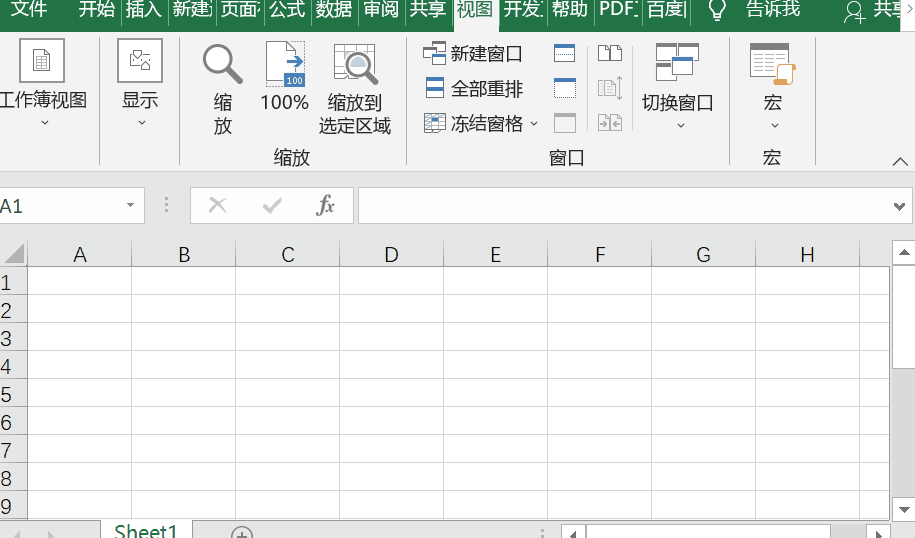Click the View Side by Side icon
Screen dimensions: 915x538
(x=610, y=54)
